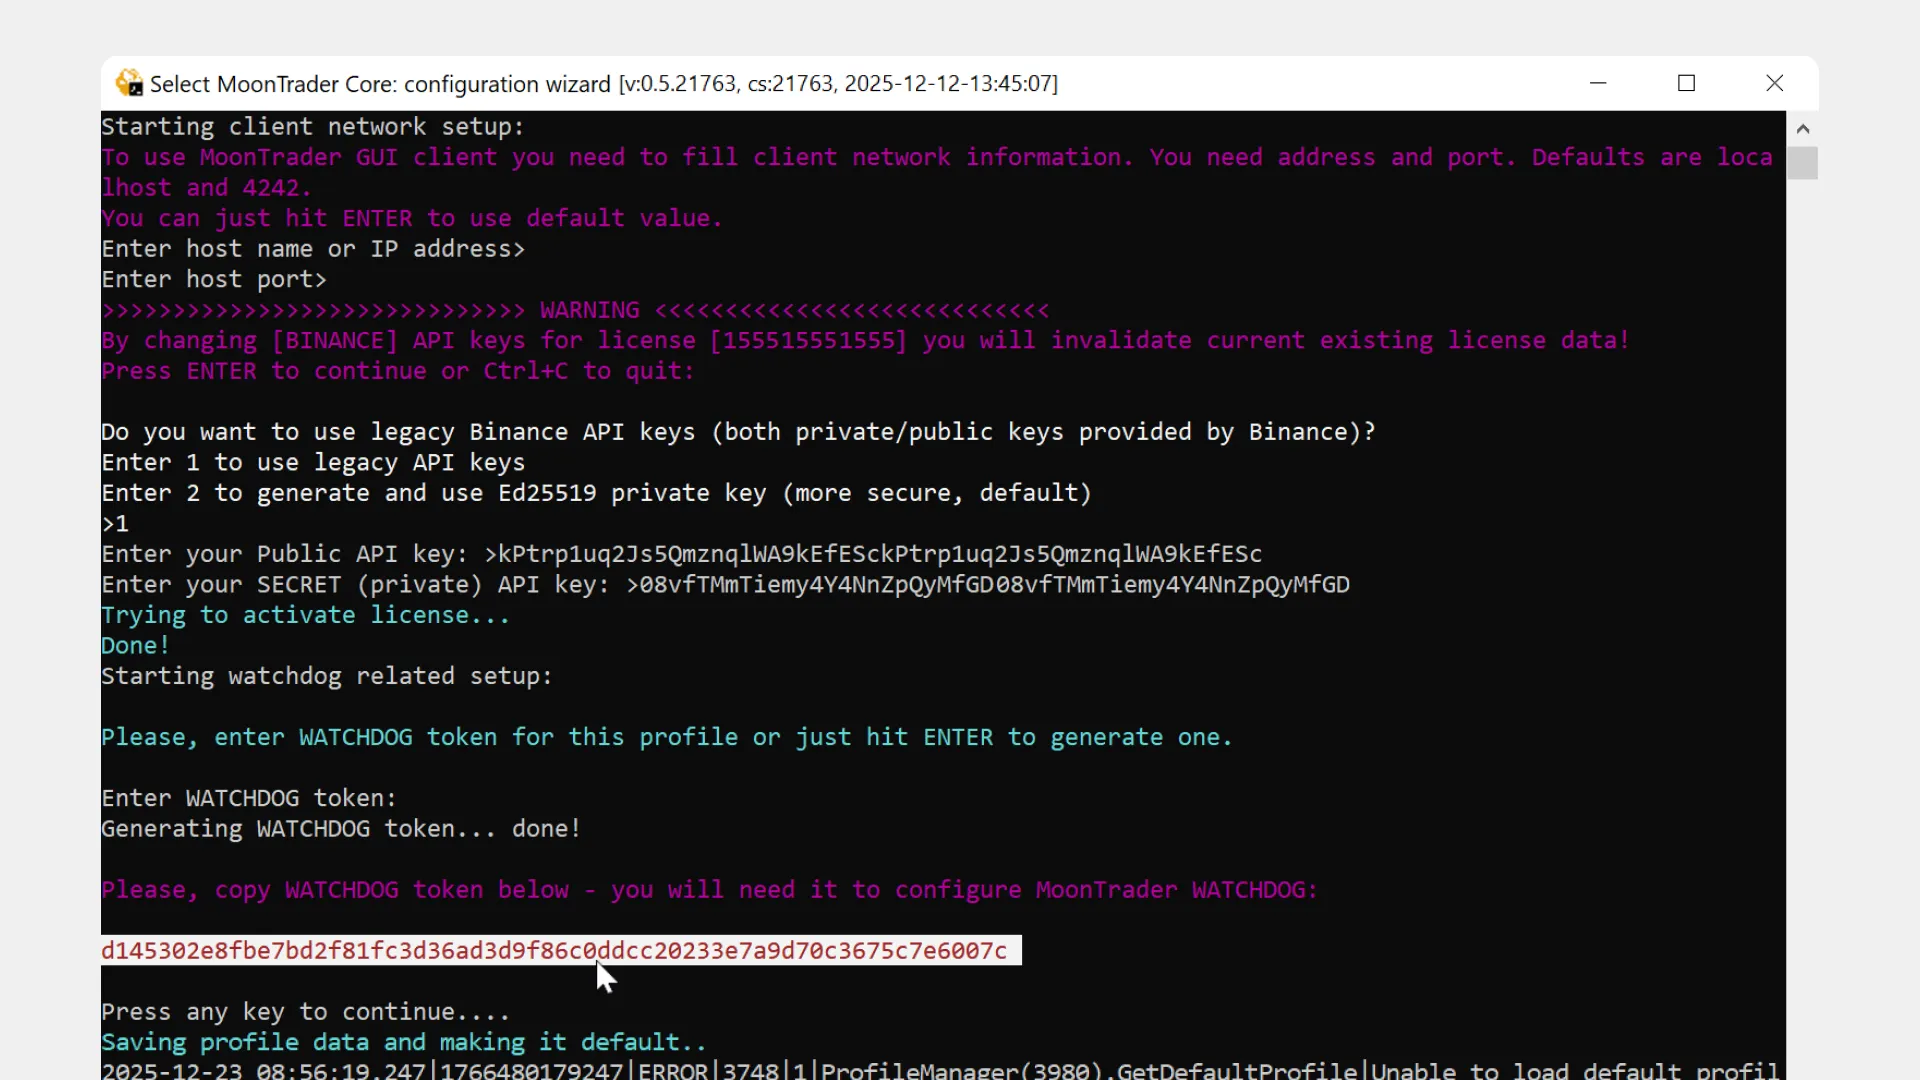Click the 'Saving profile data' status line

pyautogui.click(x=403, y=1042)
